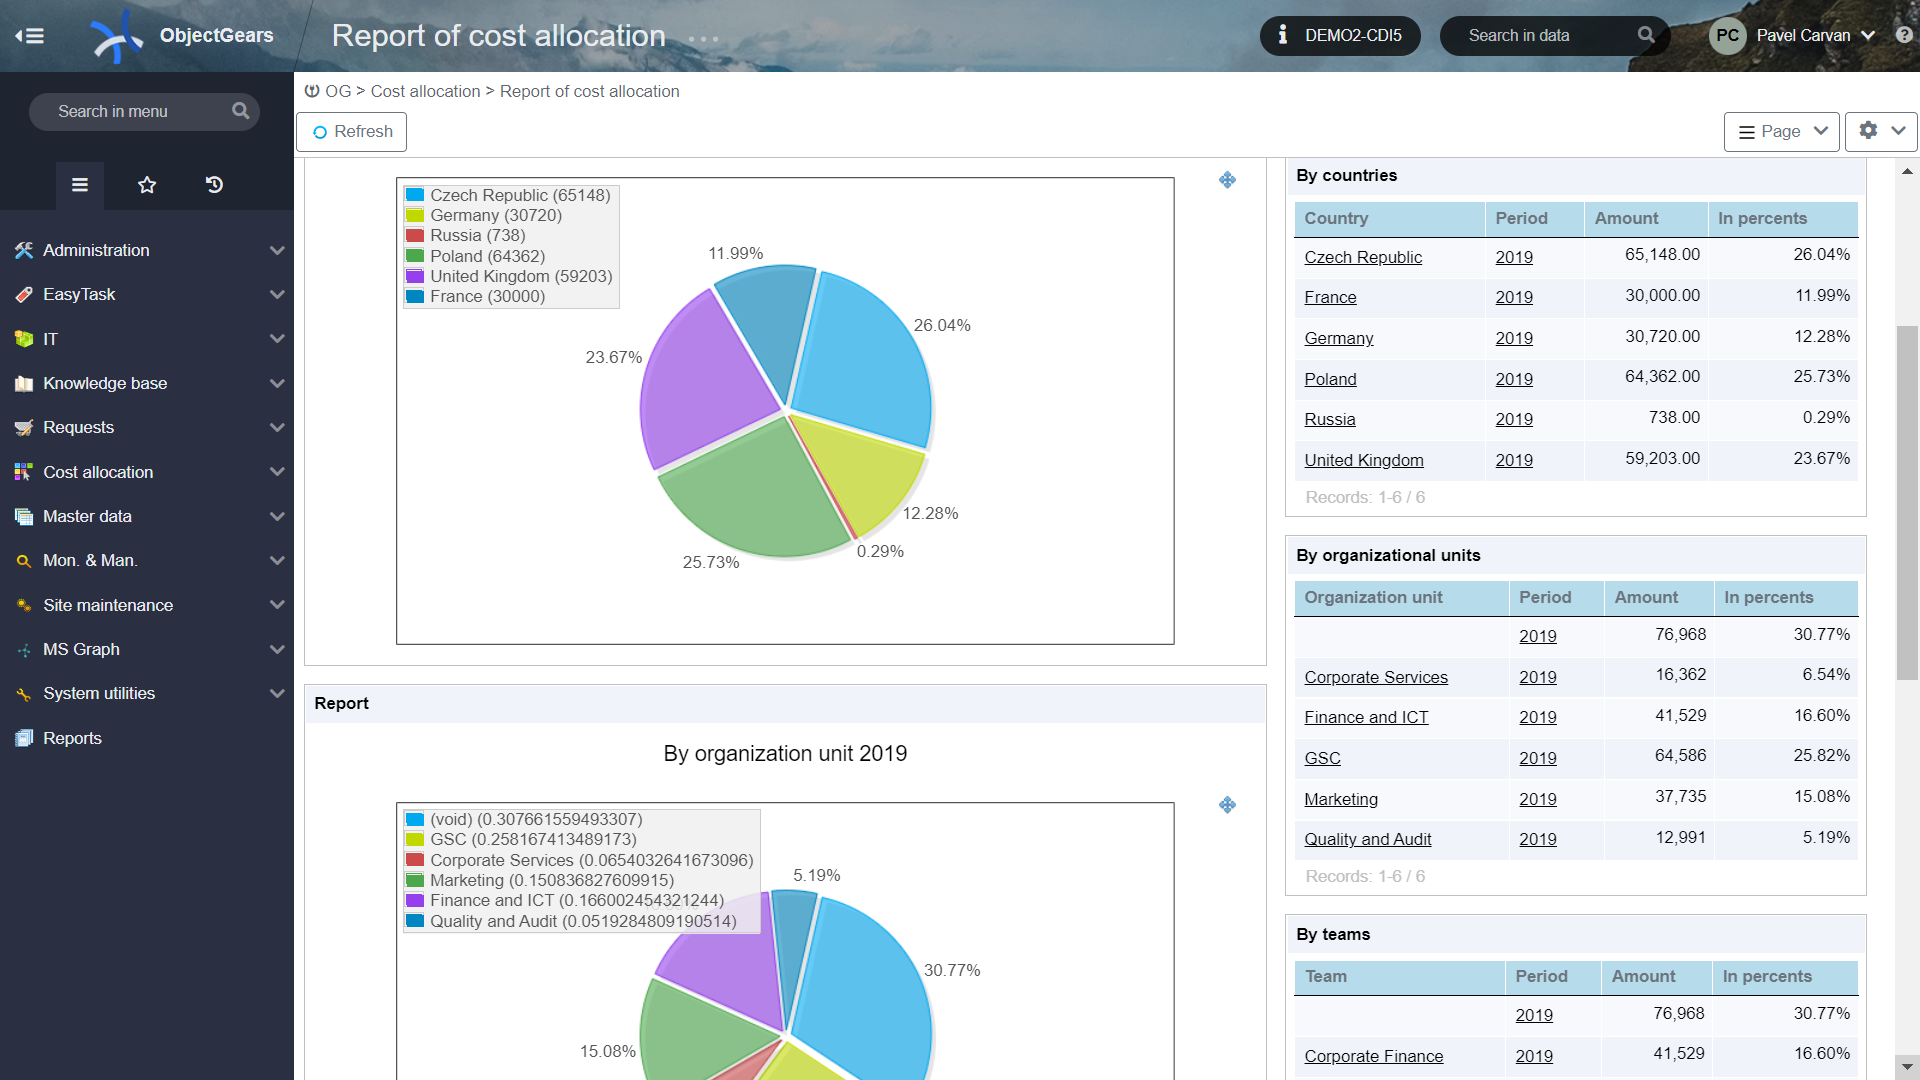Select the menu list tab
Image resolution: width=1920 pixels, height=1080 pixels.
(x=80, y=185)
